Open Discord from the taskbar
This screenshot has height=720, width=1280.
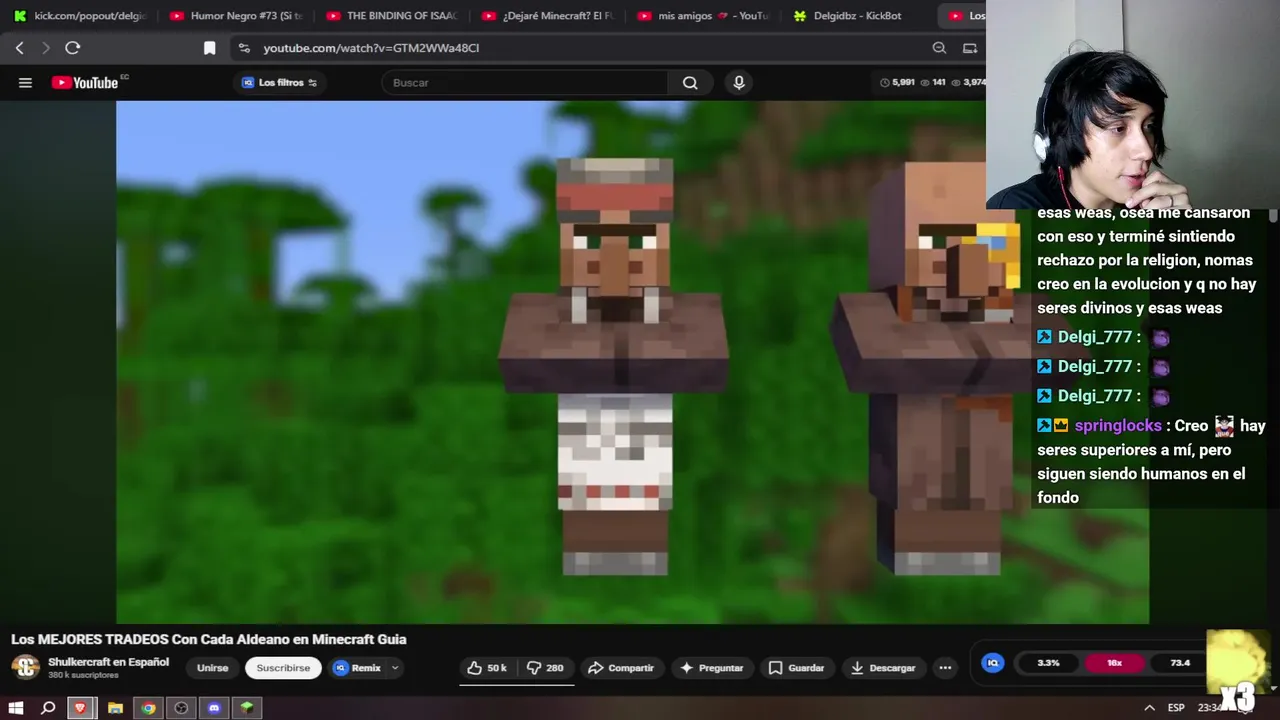pos(214,708)
